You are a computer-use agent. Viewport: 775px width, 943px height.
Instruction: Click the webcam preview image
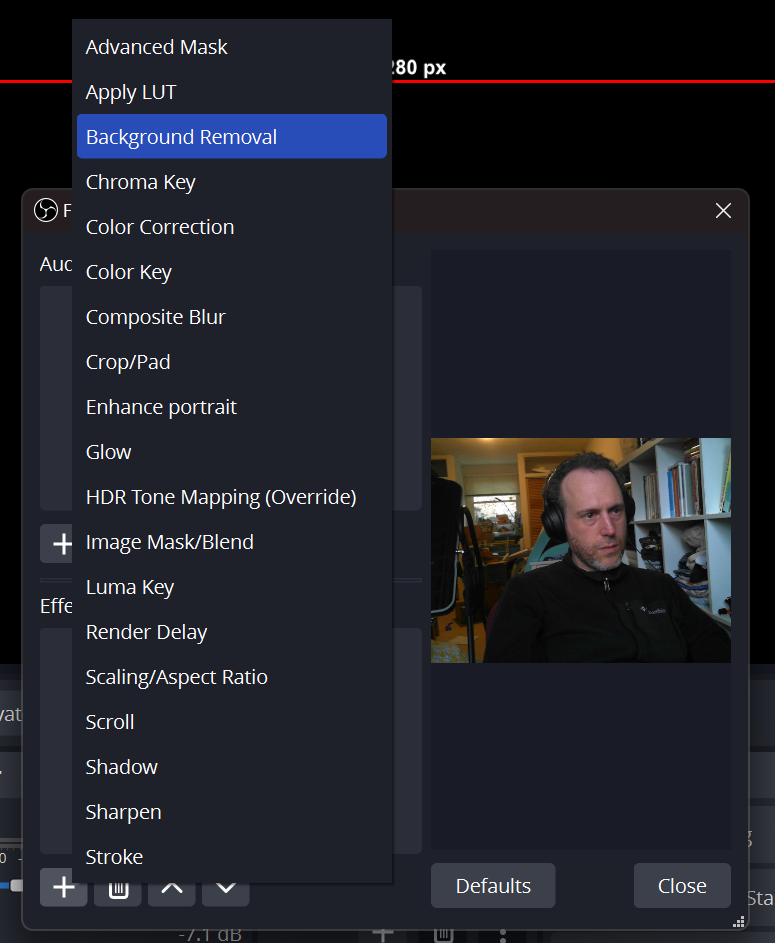(580, 550)
